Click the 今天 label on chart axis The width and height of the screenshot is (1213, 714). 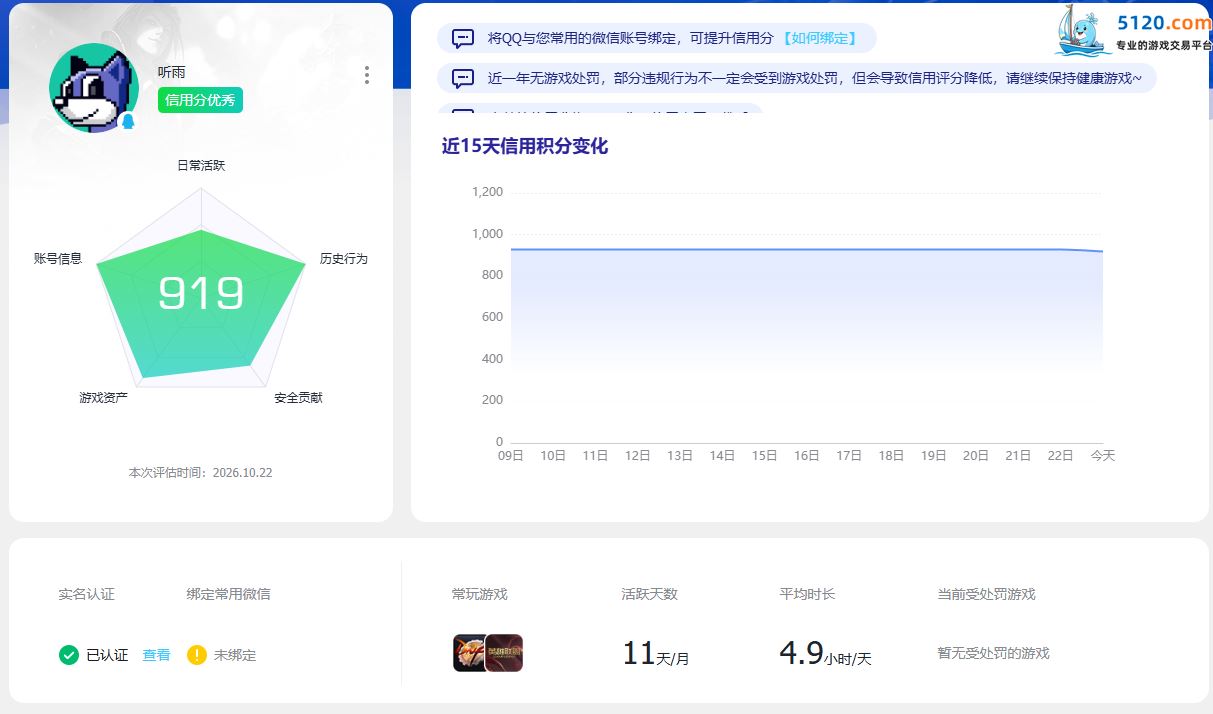pyautogui.click(x=1103, y=455)
